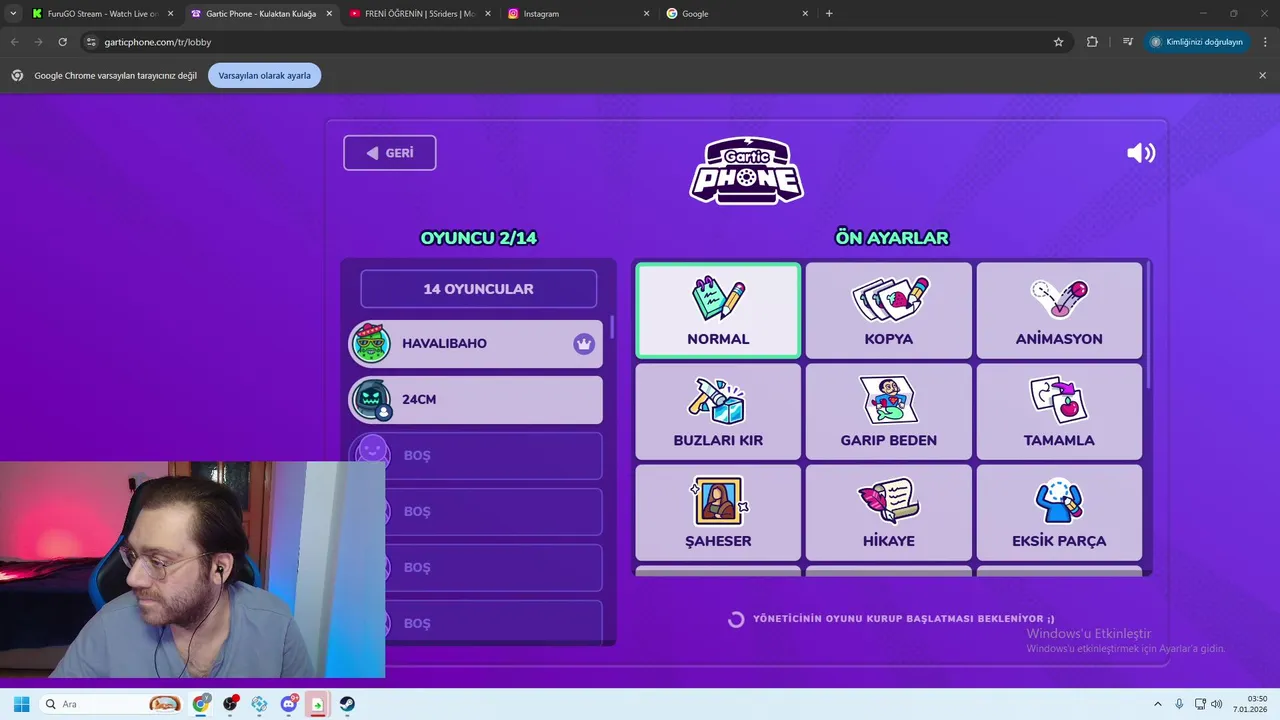Switch to the Gartic Phone tab

point(260,14)
